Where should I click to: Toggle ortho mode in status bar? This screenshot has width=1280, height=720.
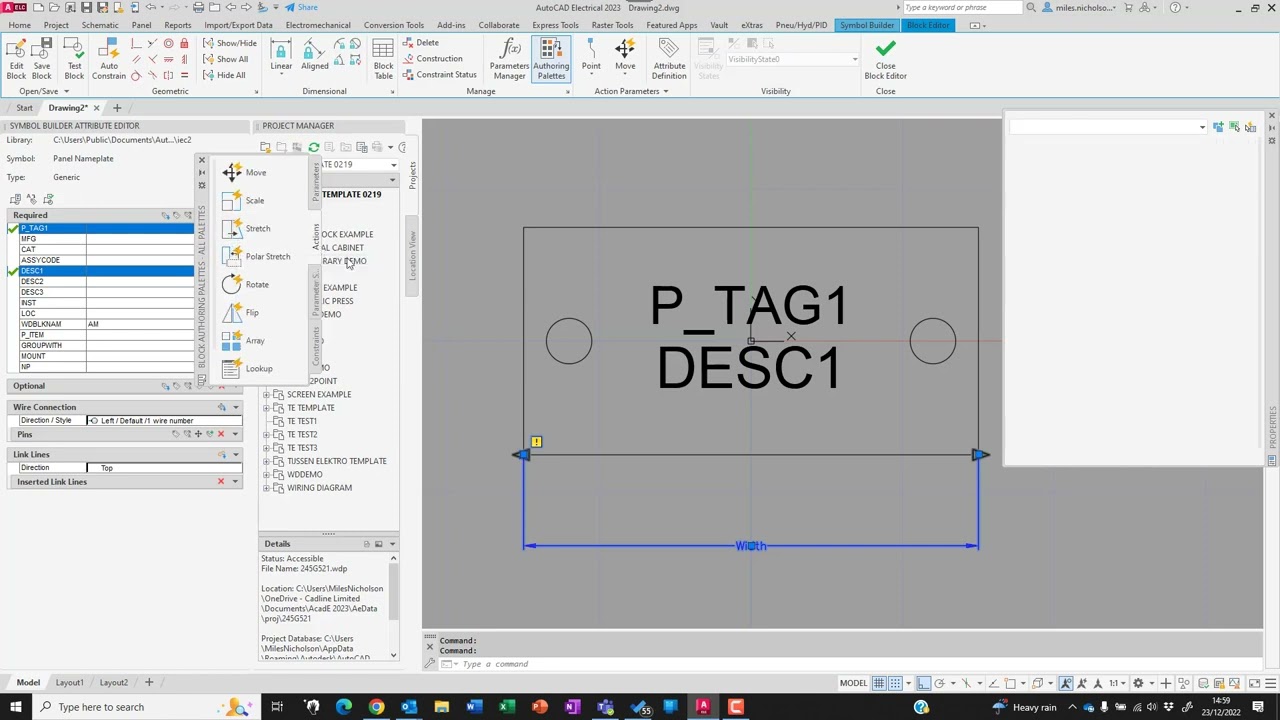[923, 683]
